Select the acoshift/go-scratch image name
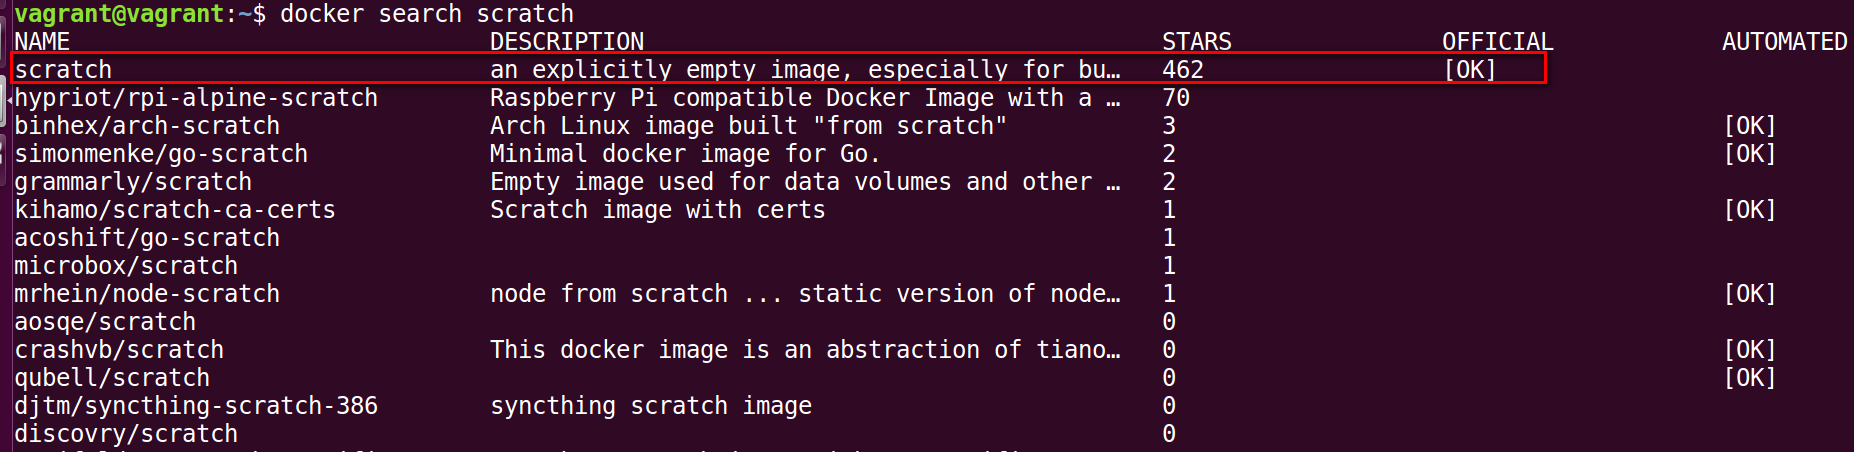Viewport: 1854px width, 452px height. [x=147, y=238]
